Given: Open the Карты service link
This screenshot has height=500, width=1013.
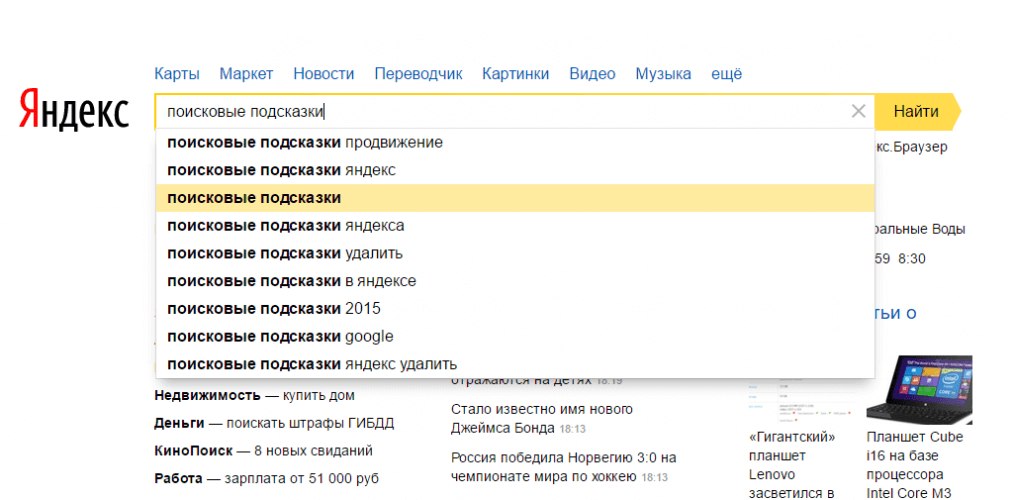Looking at the screenshot, I should [177, 74].
